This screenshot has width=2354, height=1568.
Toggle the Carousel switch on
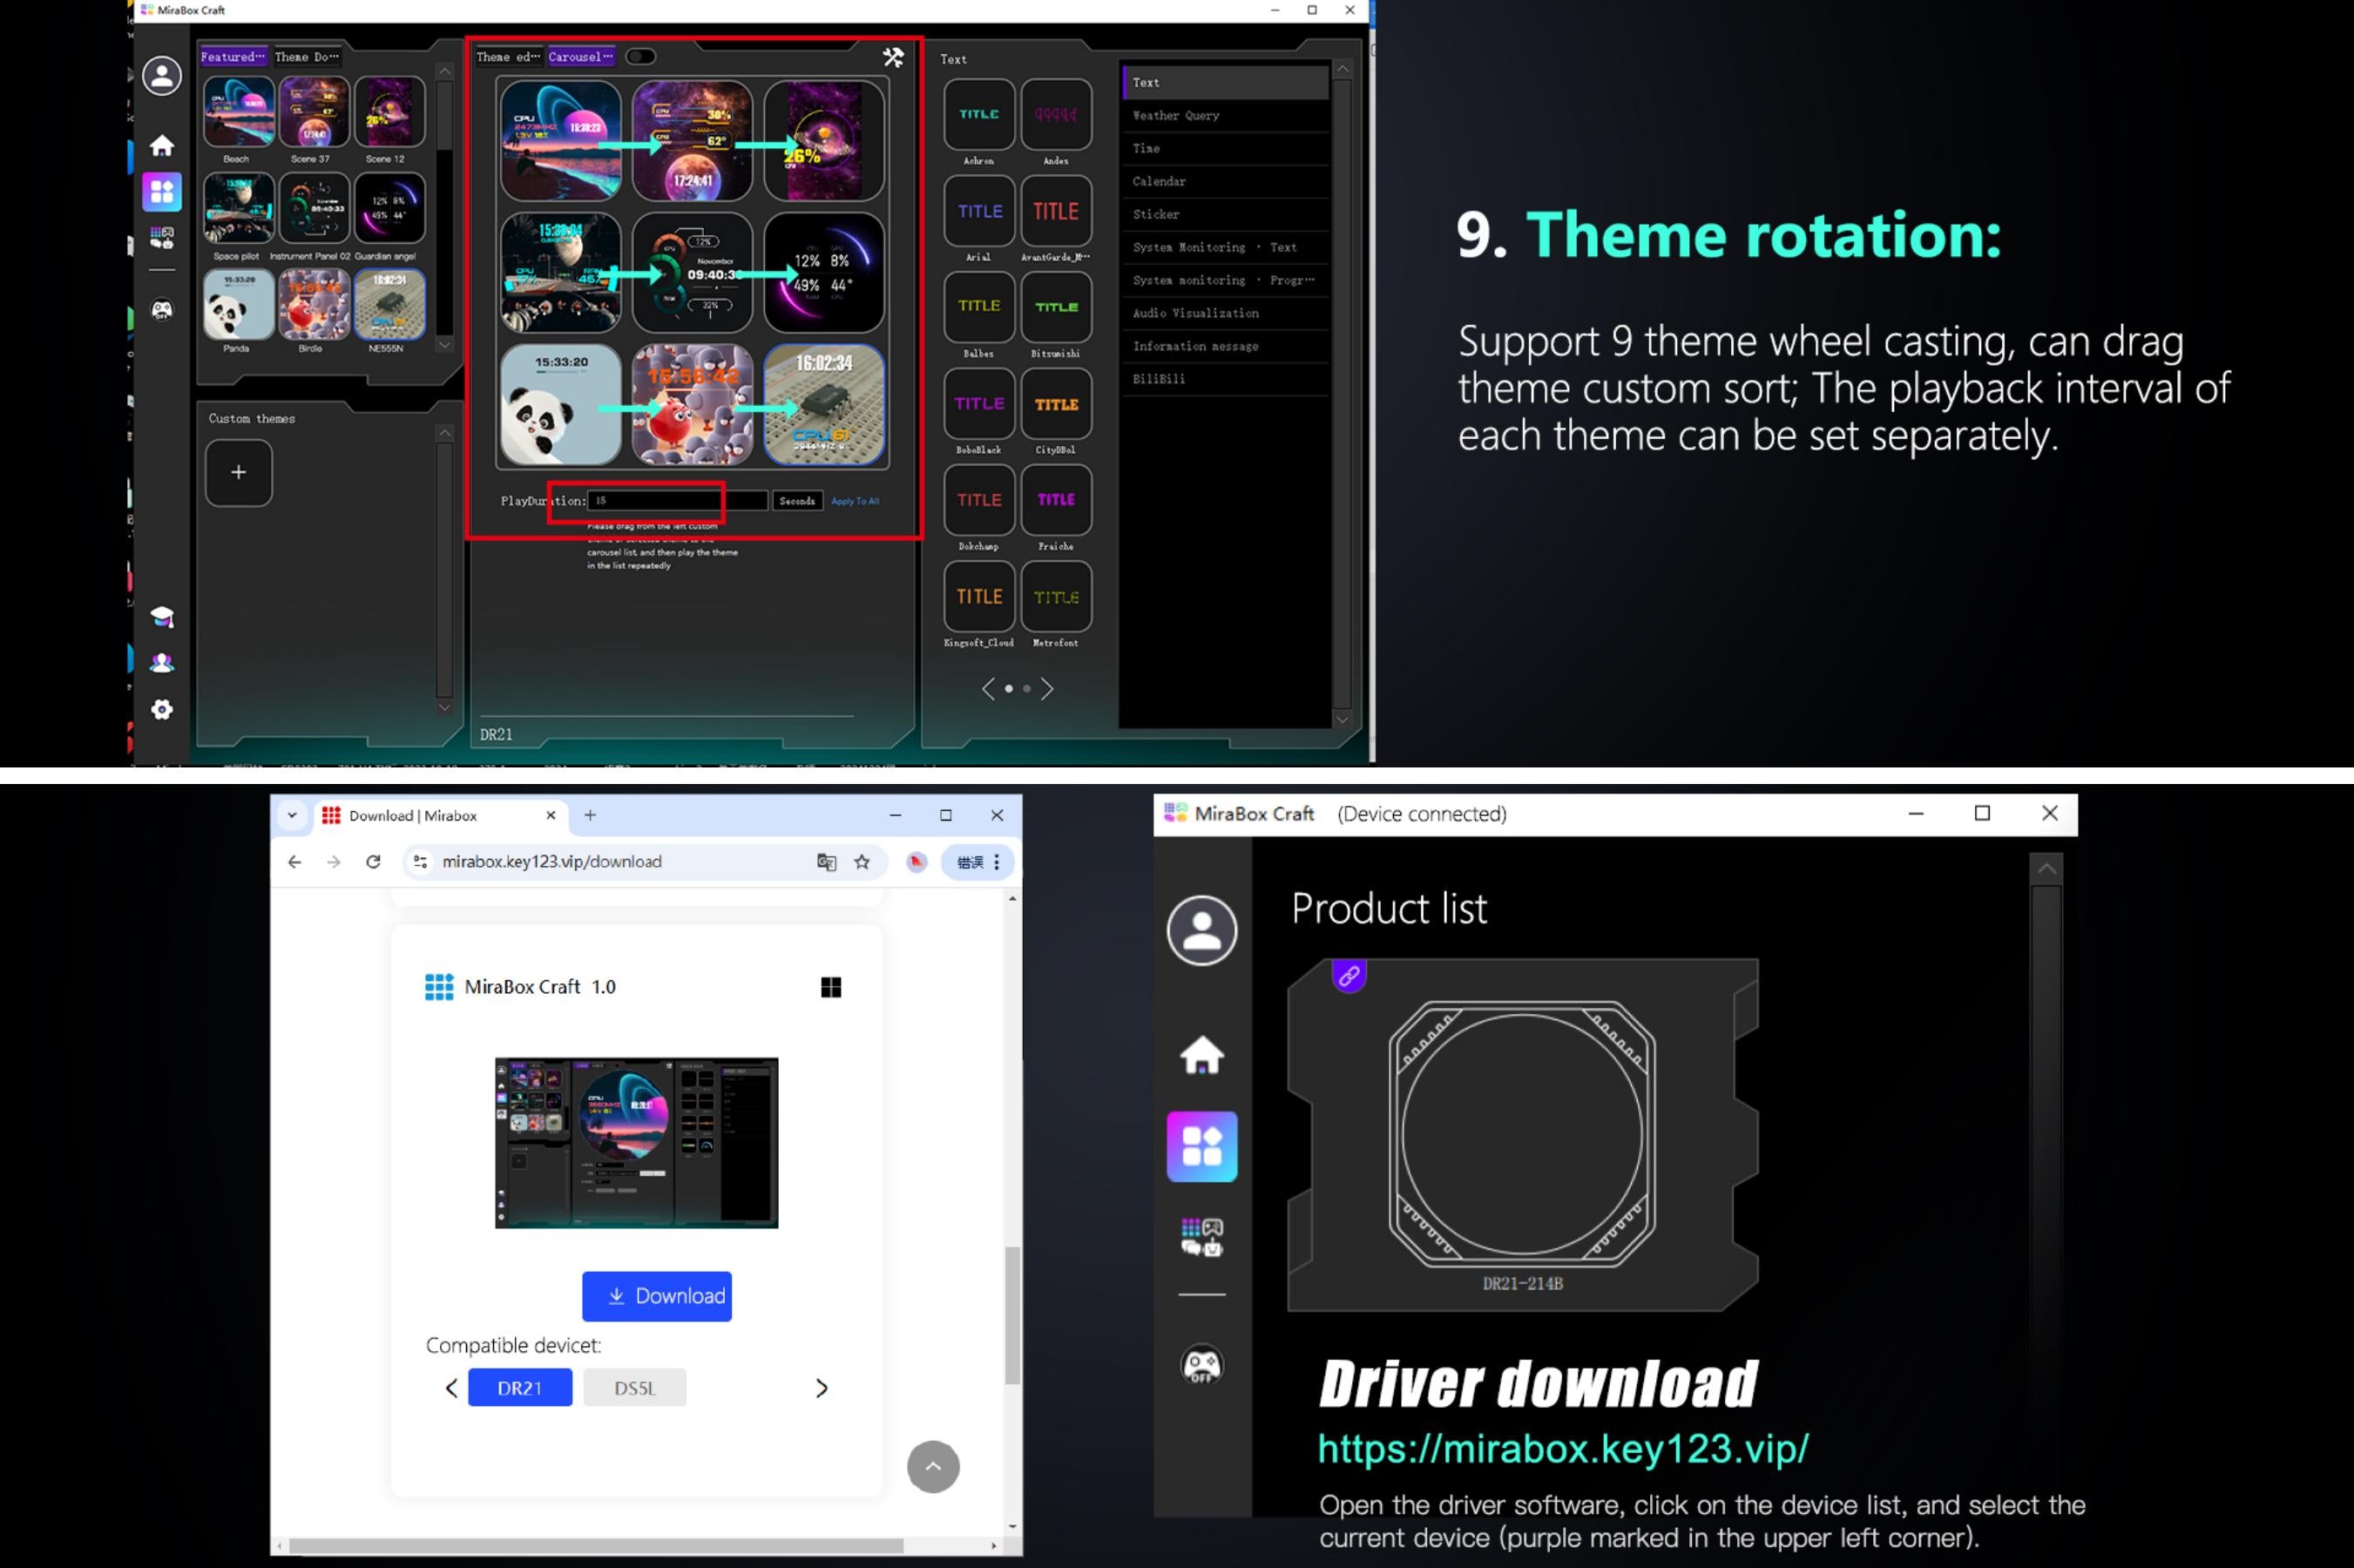(640, 57)
